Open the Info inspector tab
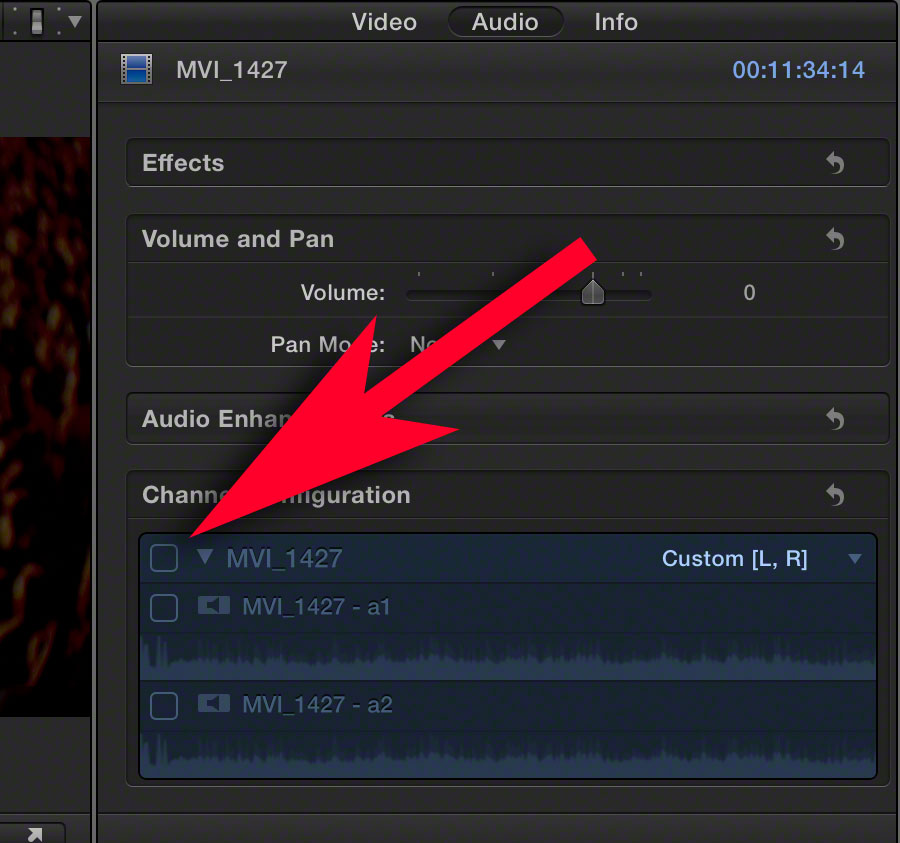Viewport: 900px width, 843px height. (616, 22)
